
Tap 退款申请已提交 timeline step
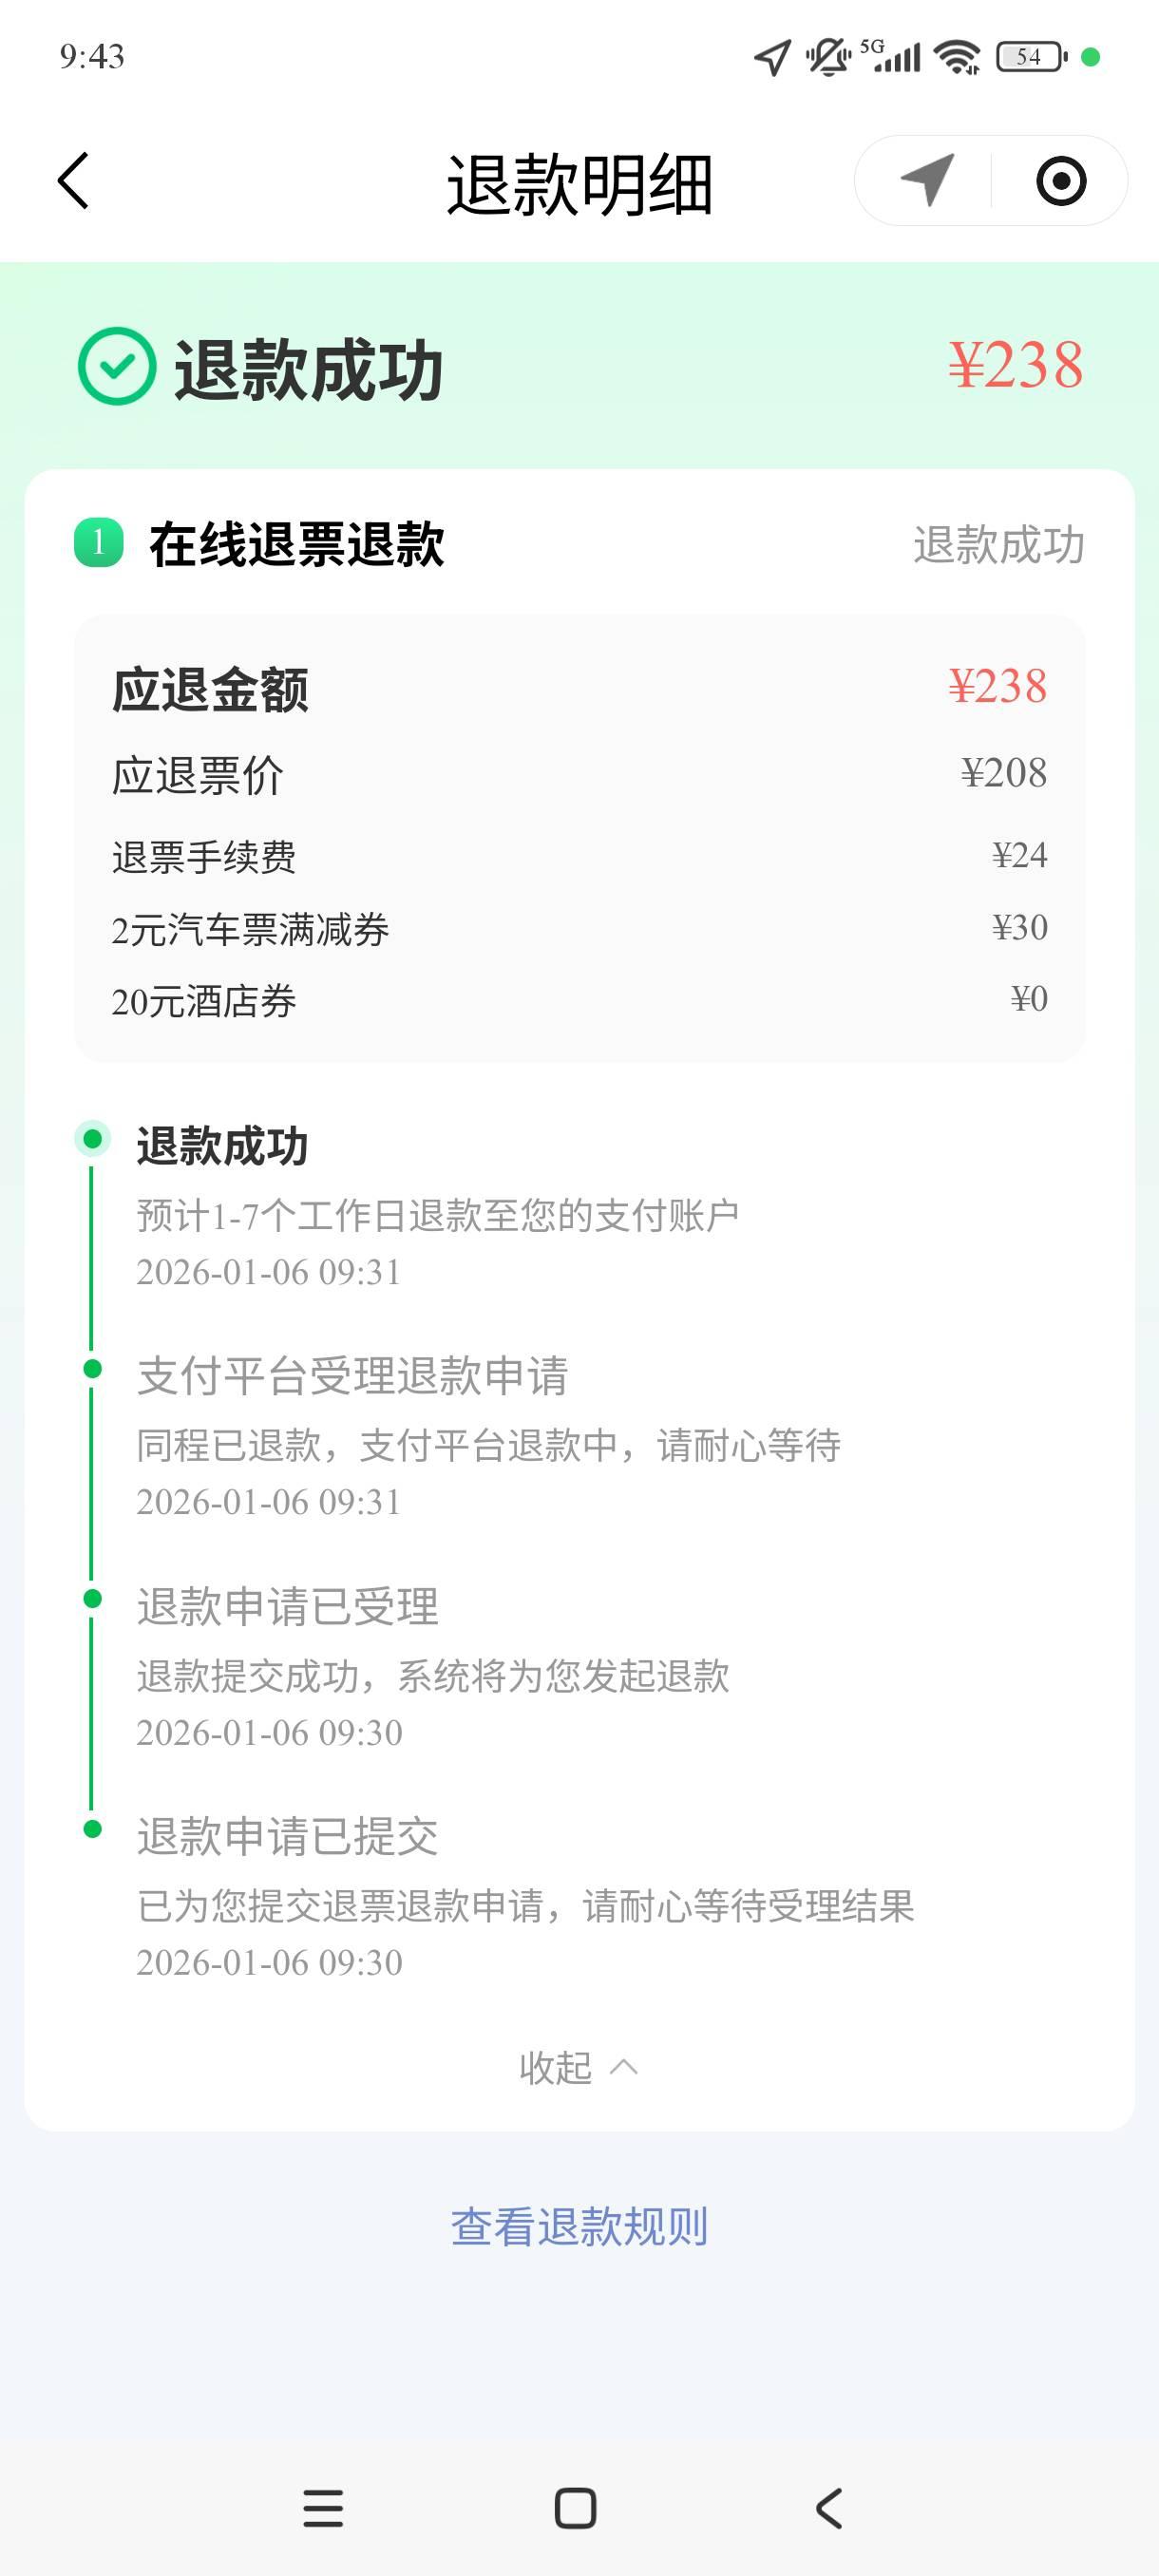point(288,1836)
